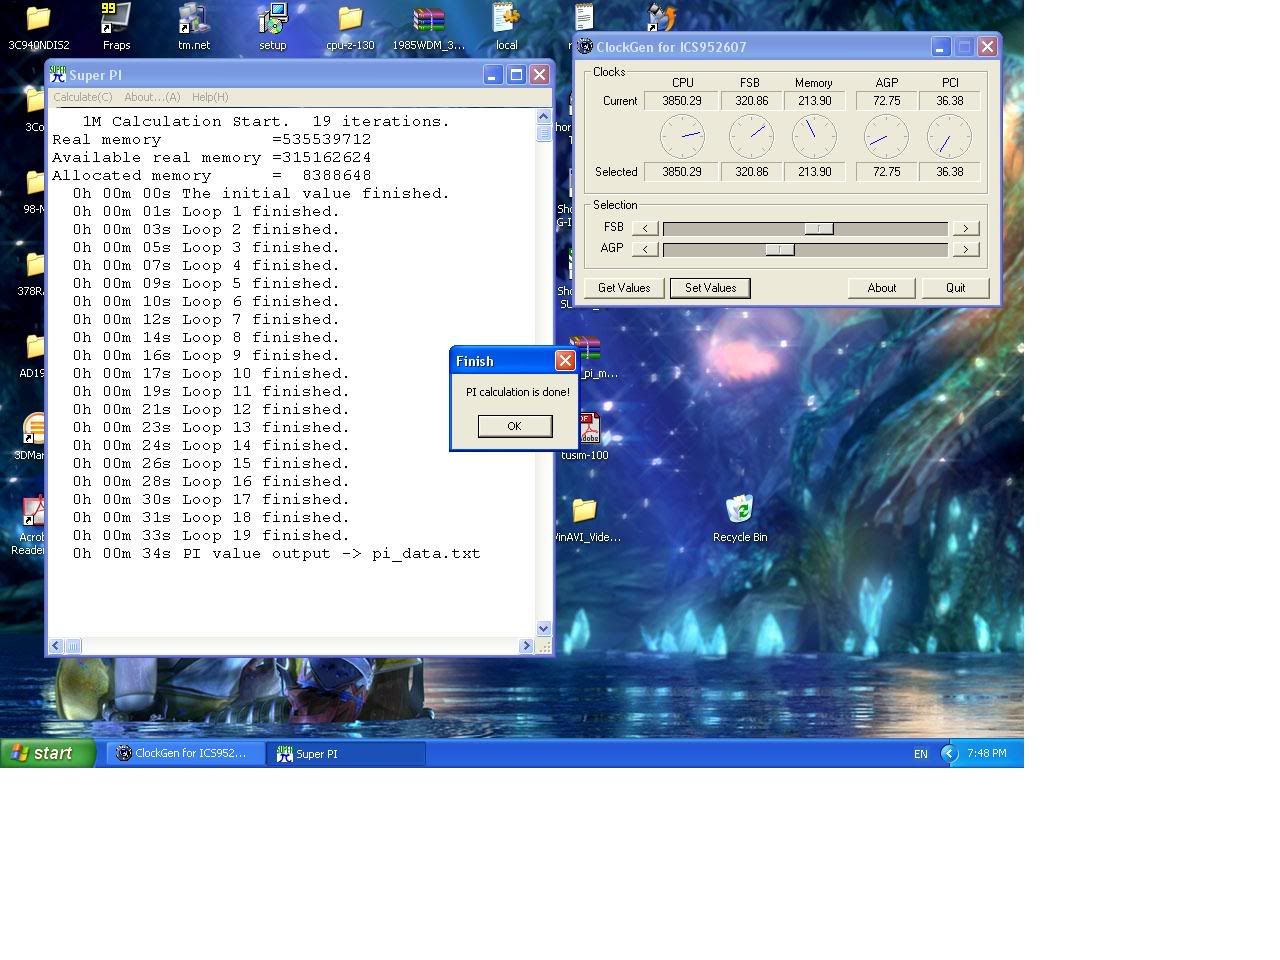Screen dimensions: 1280x960
Task: Open the Recycle Bin icon
Action: pyautogui.click(x=740, y=510)
